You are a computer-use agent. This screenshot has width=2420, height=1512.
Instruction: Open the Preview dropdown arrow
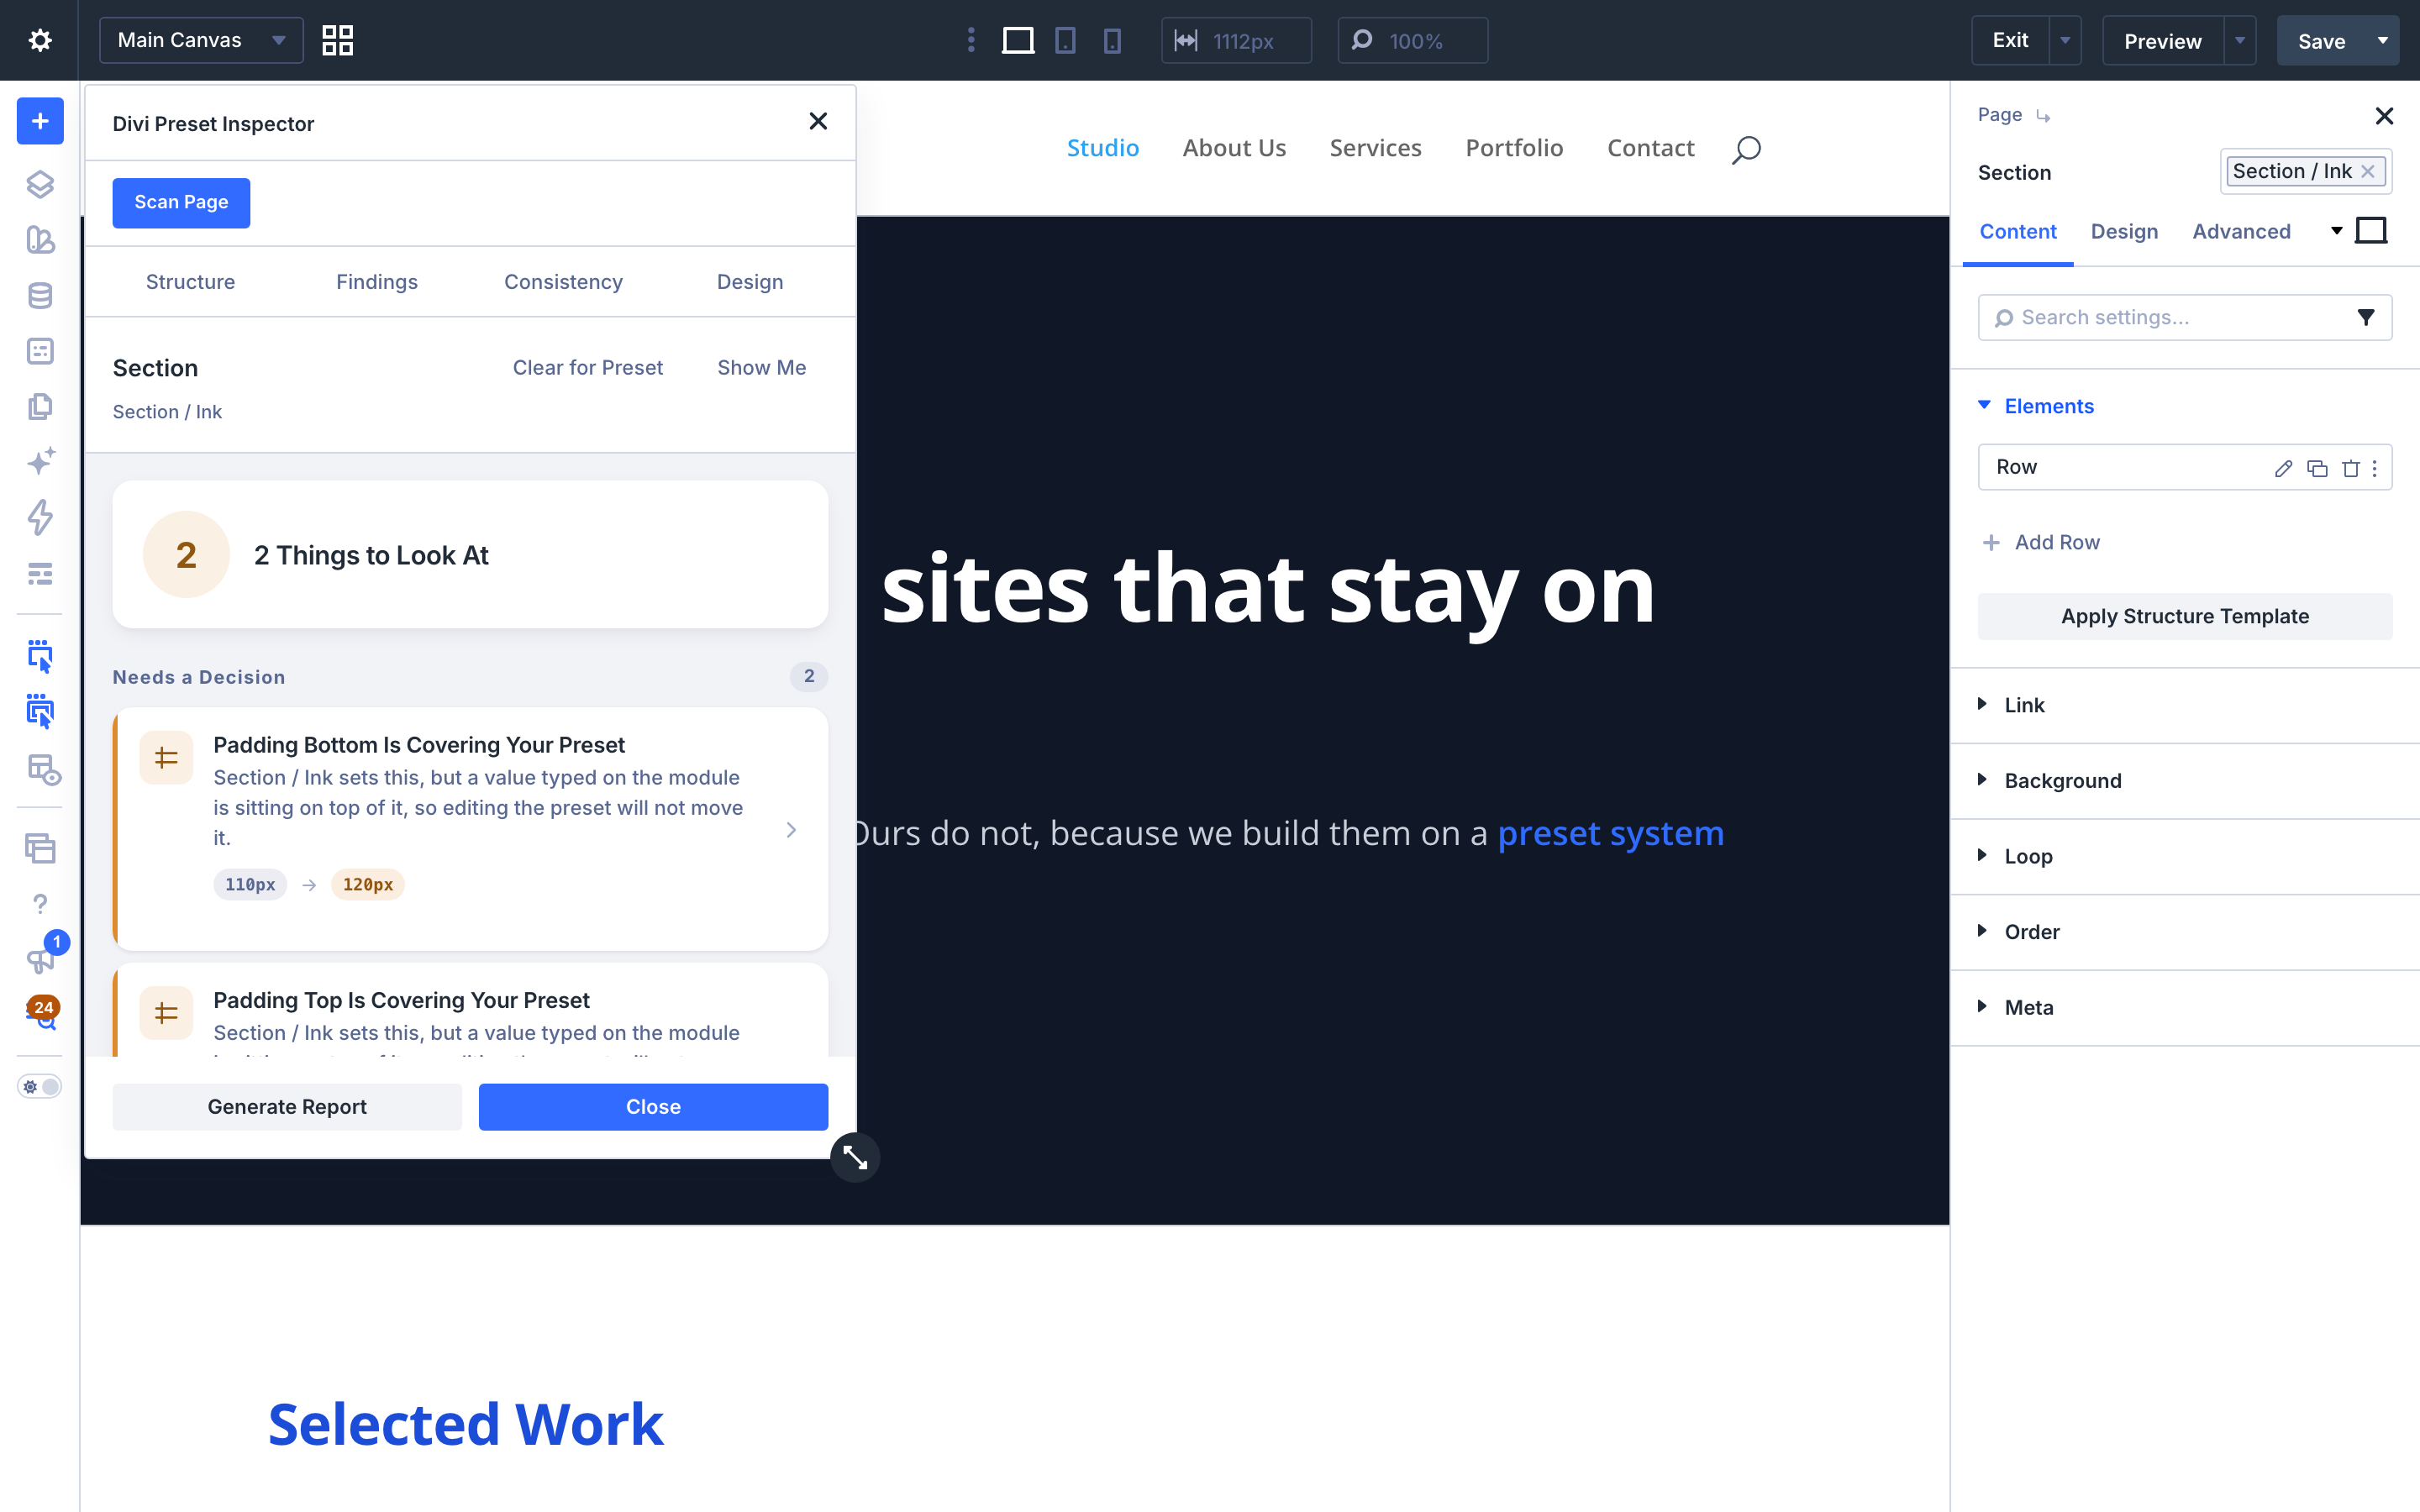pyautogui.click(x=2240, y=41)
